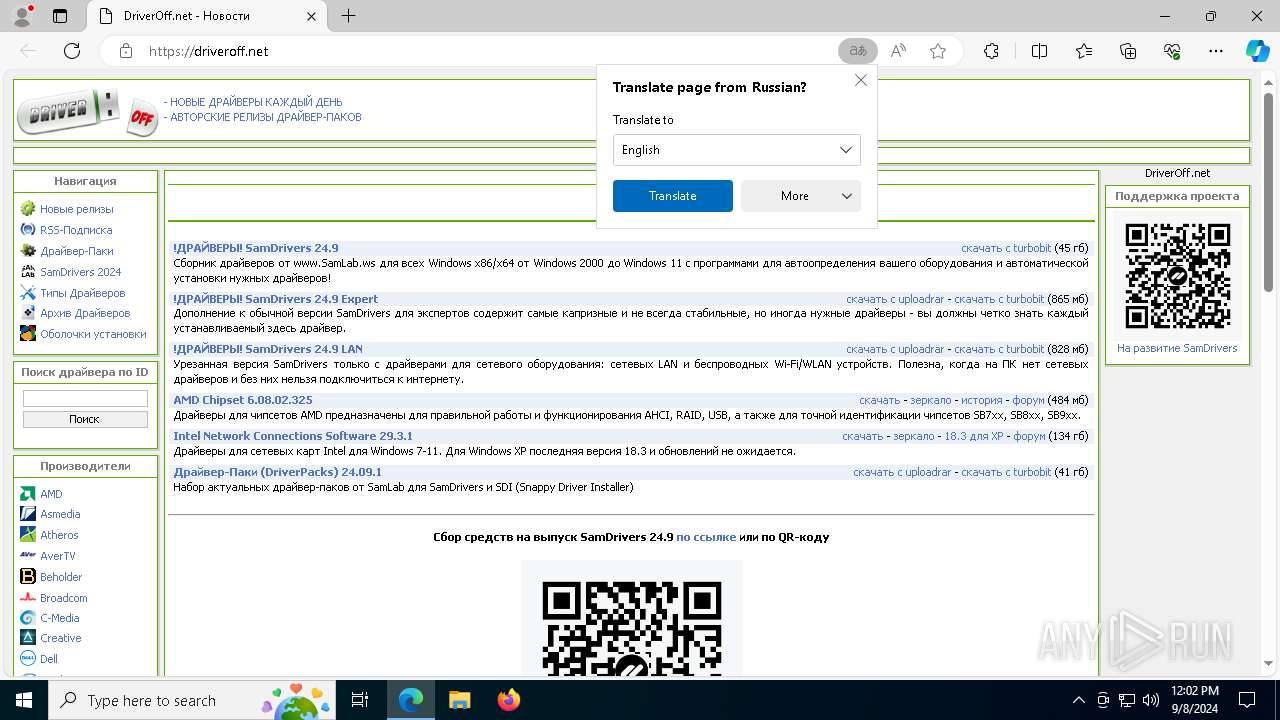The width and height of the screenshot is (1280, 720).
Task: Click the DriverOff site logo
Action: click(x=87, y=112)
